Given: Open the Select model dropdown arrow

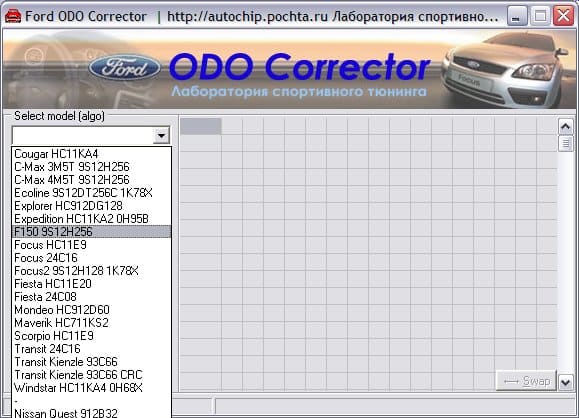Looking at the screenshot, I should point(161,136).
